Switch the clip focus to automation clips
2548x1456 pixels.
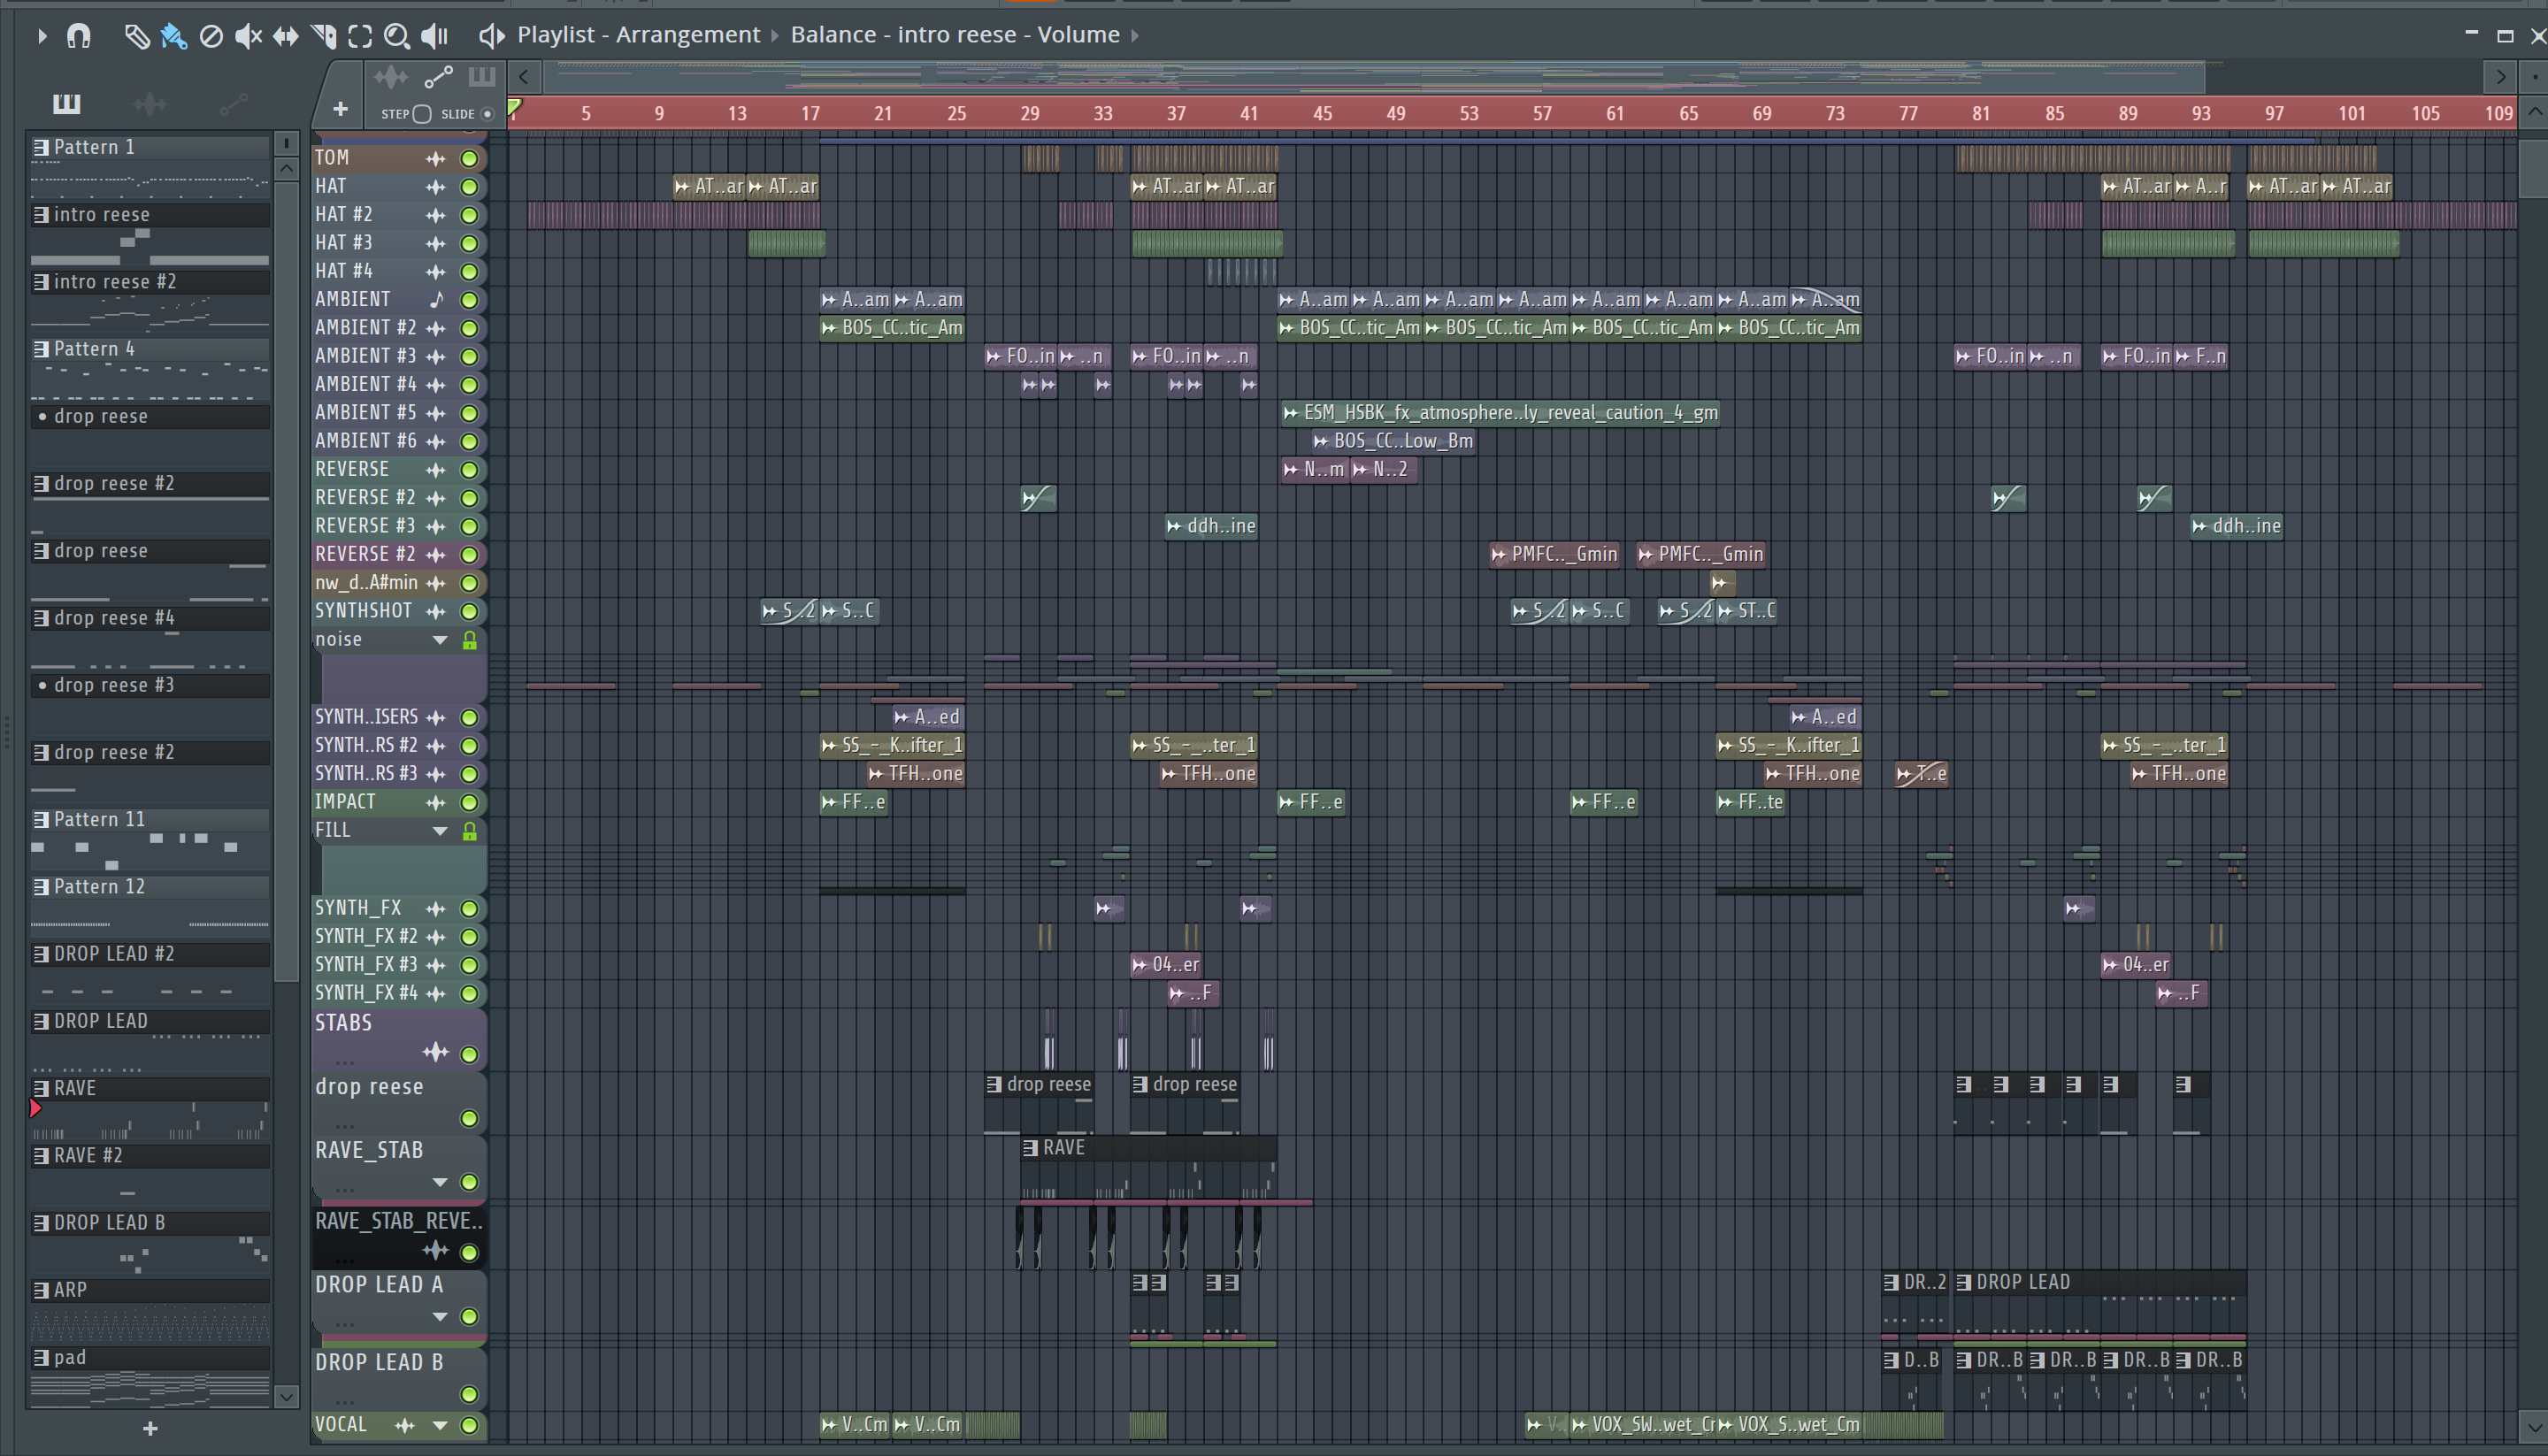click(x=438, y=78)
